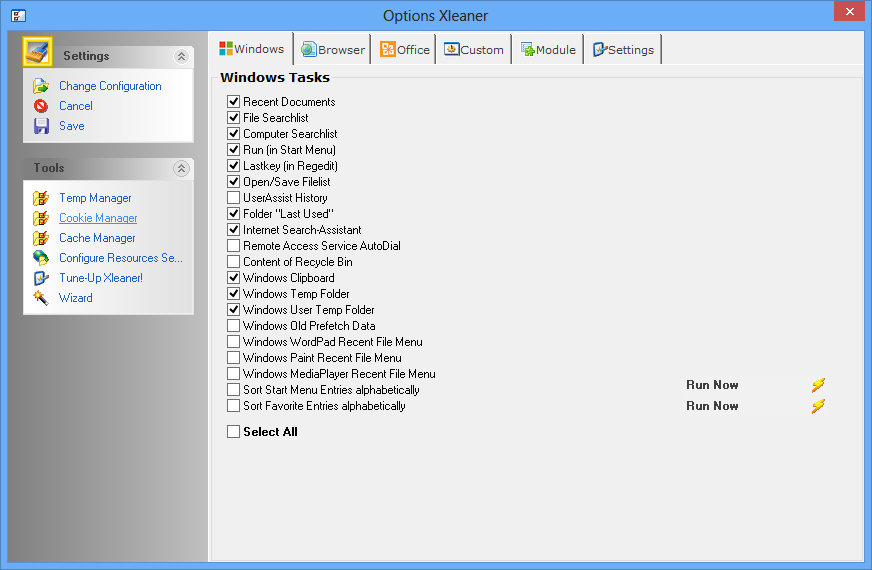Image resolution: width=872 pixels, height=570 pixels.
Task: Click the Cache Manager icon
Action: [x=41, y=238]
